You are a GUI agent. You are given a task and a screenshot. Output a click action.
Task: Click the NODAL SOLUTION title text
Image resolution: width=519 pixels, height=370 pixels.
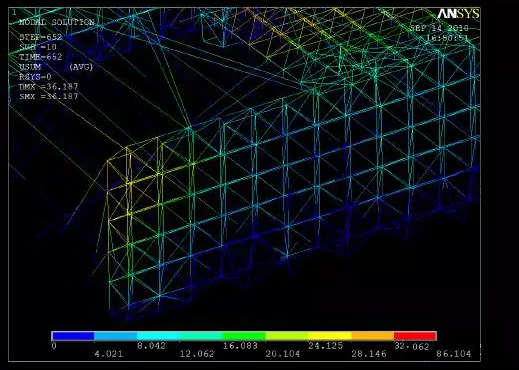pyautogui.click(x=57, y=22)
